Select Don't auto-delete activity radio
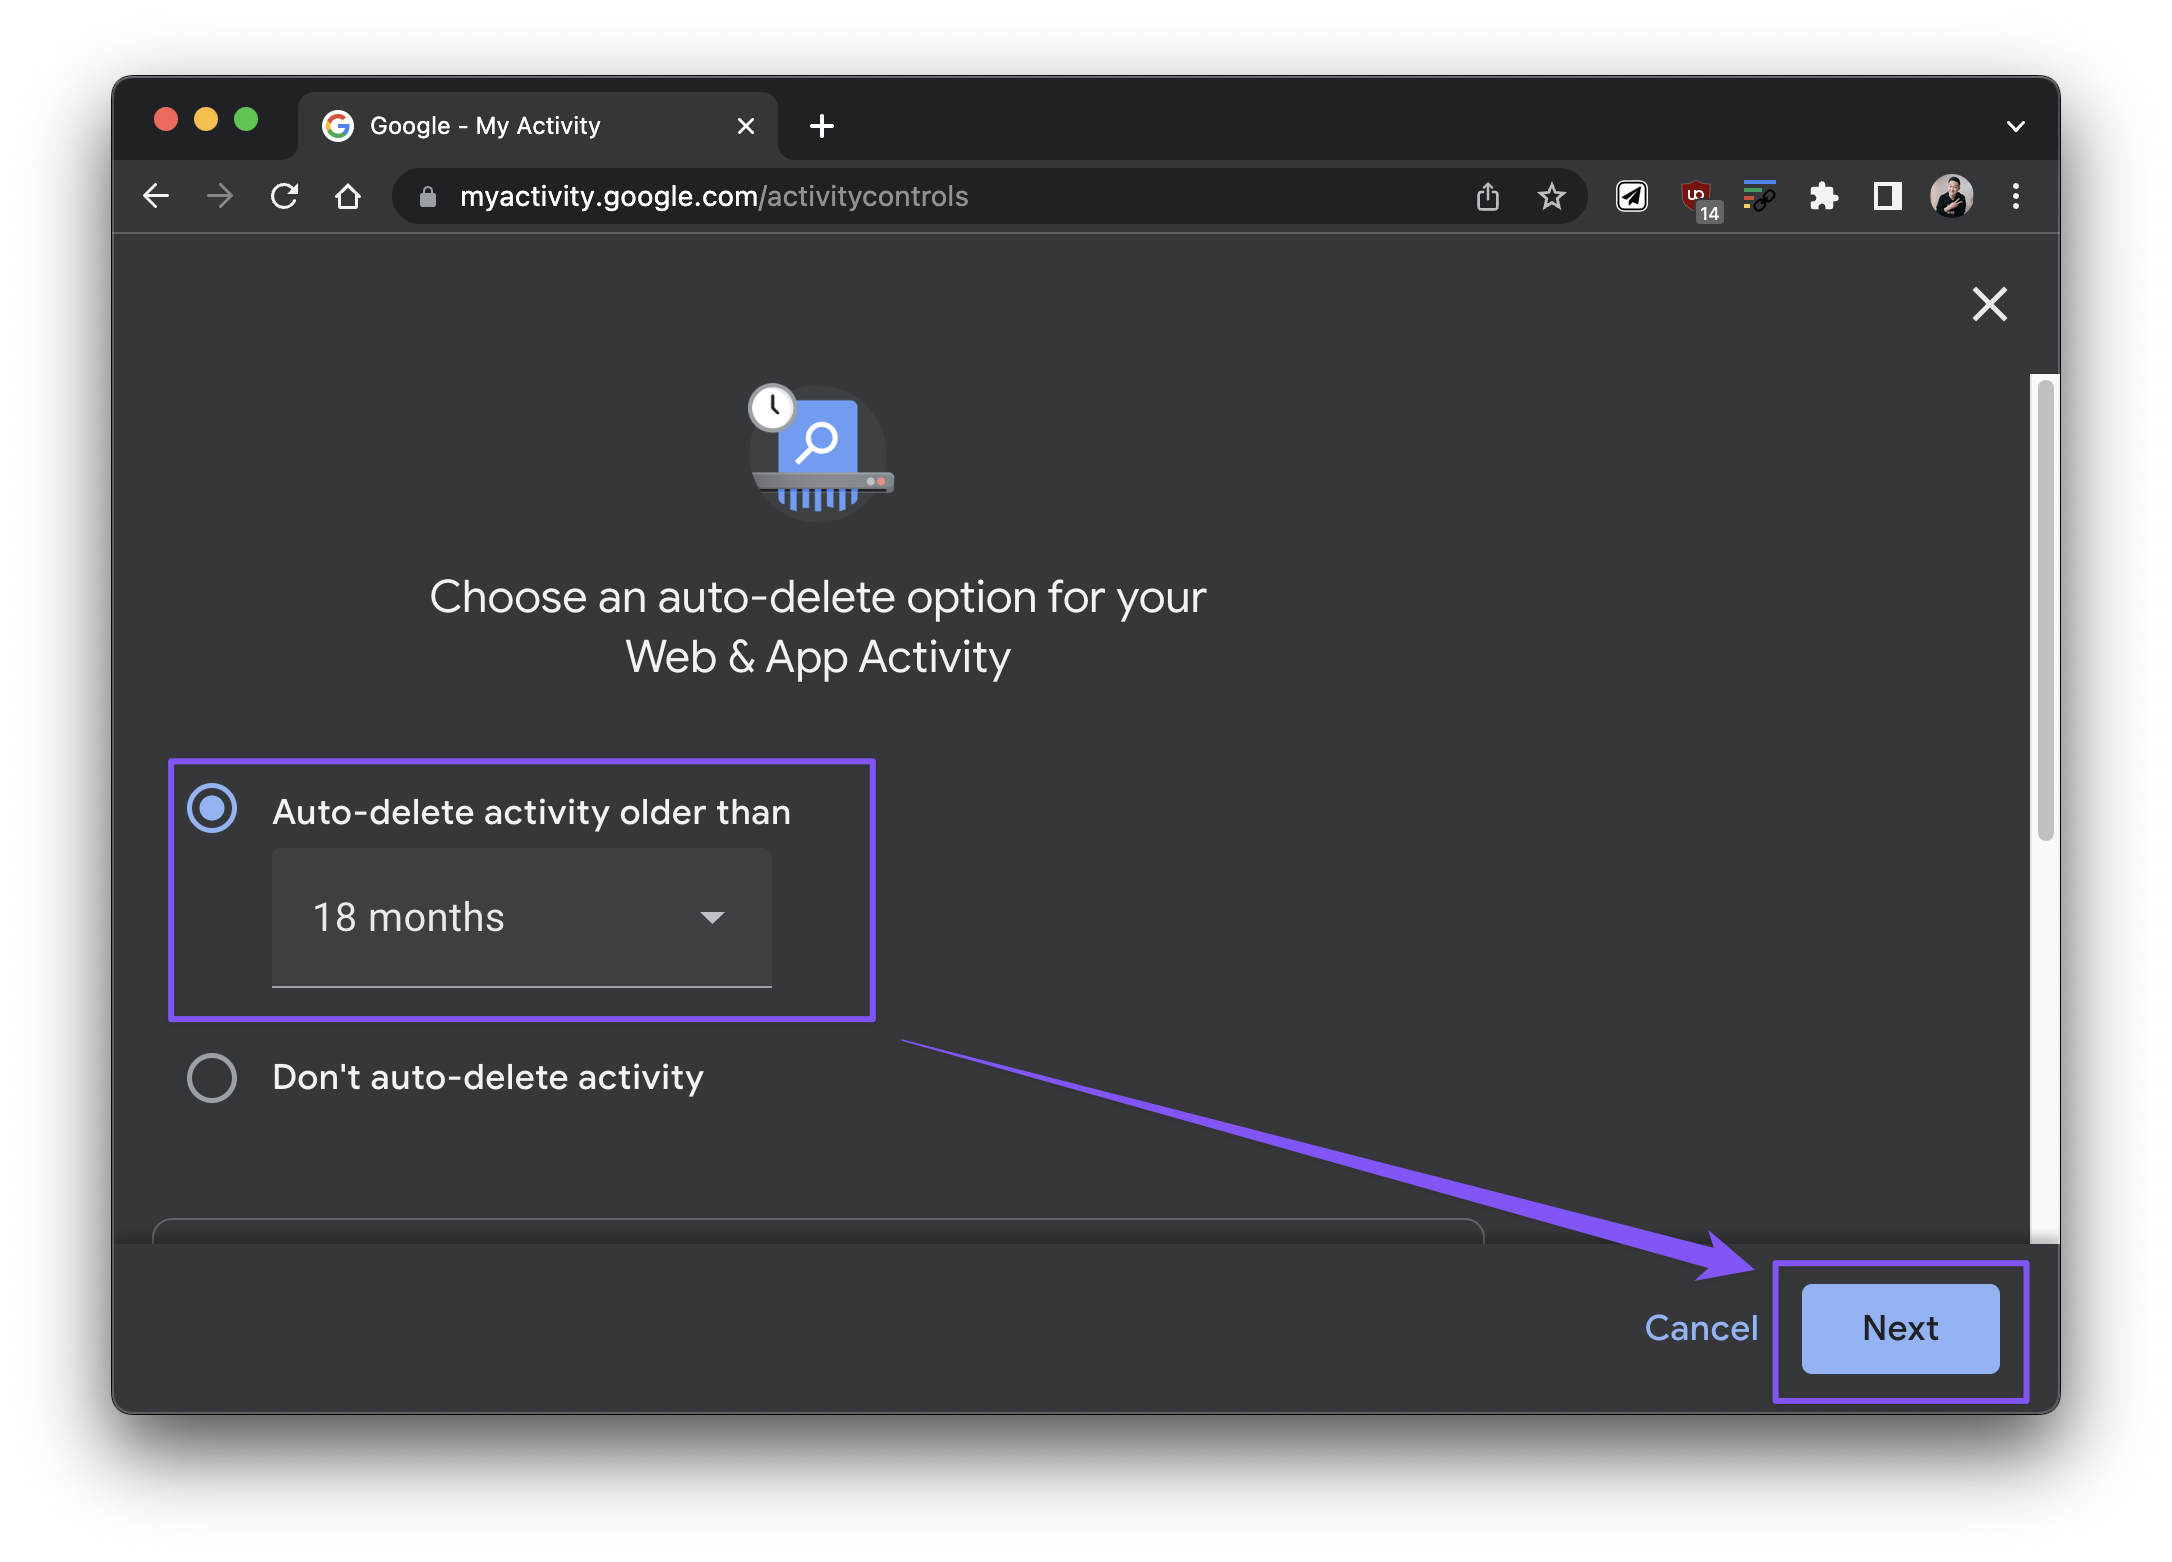 pos(212,1078)
